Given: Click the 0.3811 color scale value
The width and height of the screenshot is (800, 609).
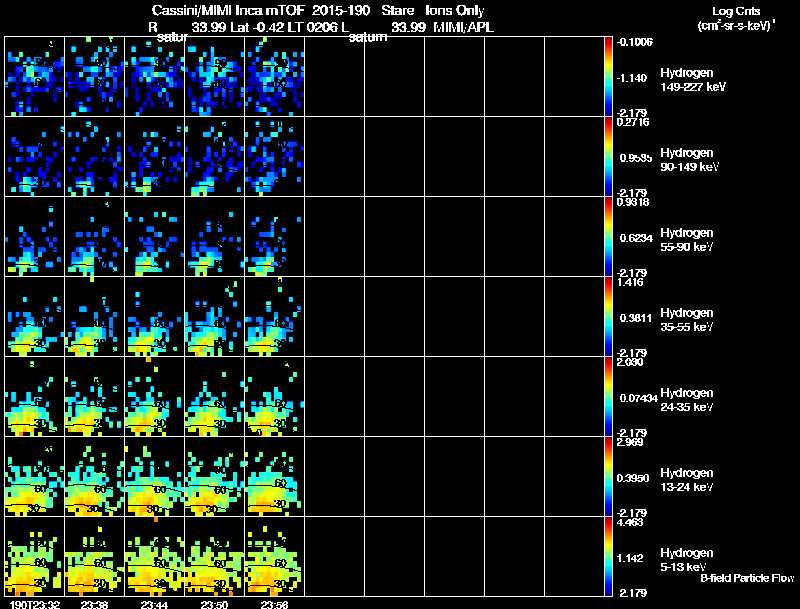Looking at the screenshot, I should pyautogui.click(x=636, y=318).
